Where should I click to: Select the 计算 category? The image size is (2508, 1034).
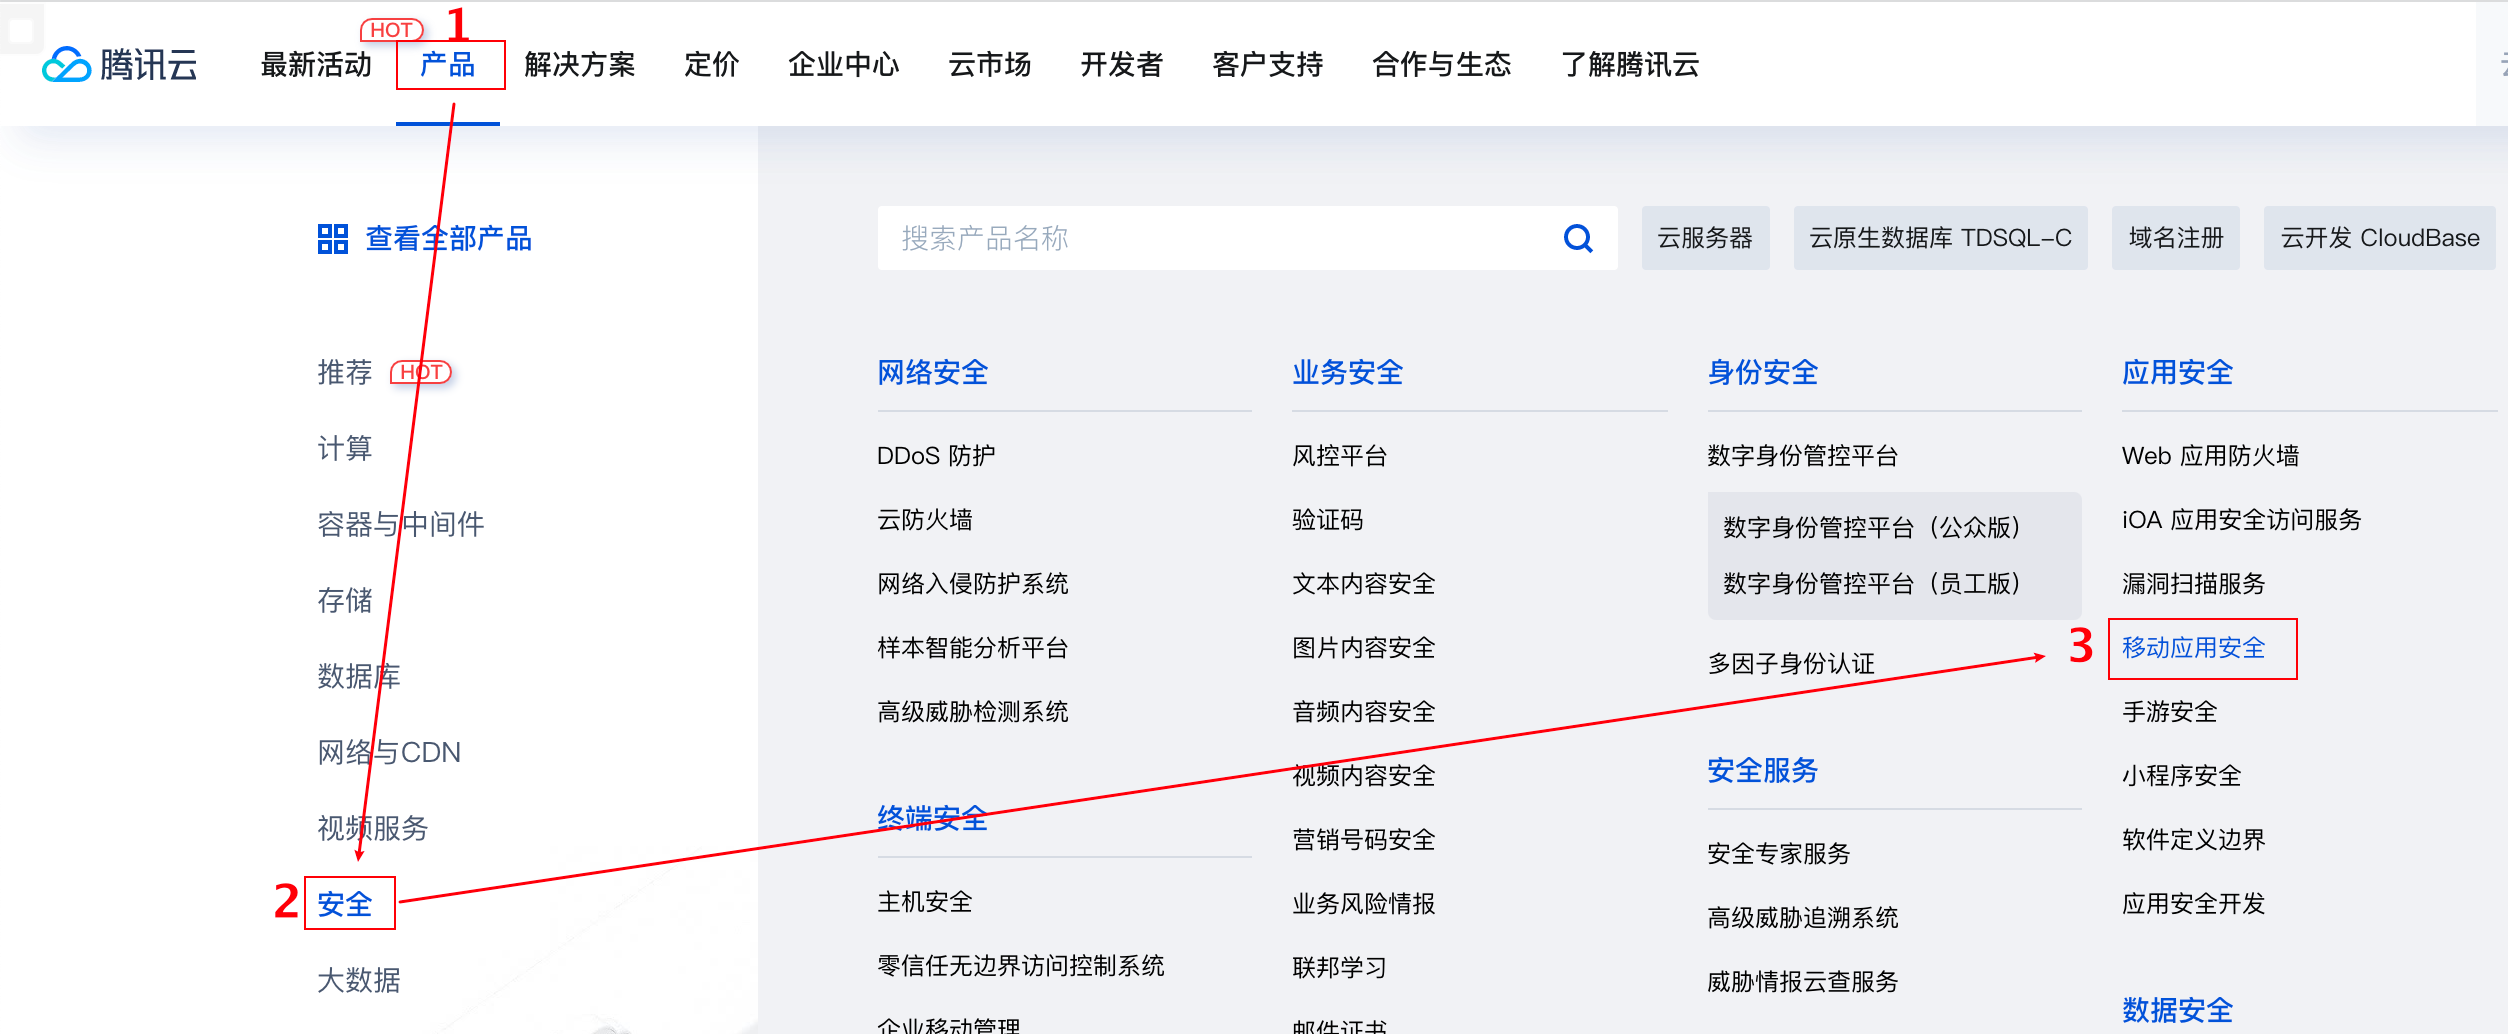(345, 448)
